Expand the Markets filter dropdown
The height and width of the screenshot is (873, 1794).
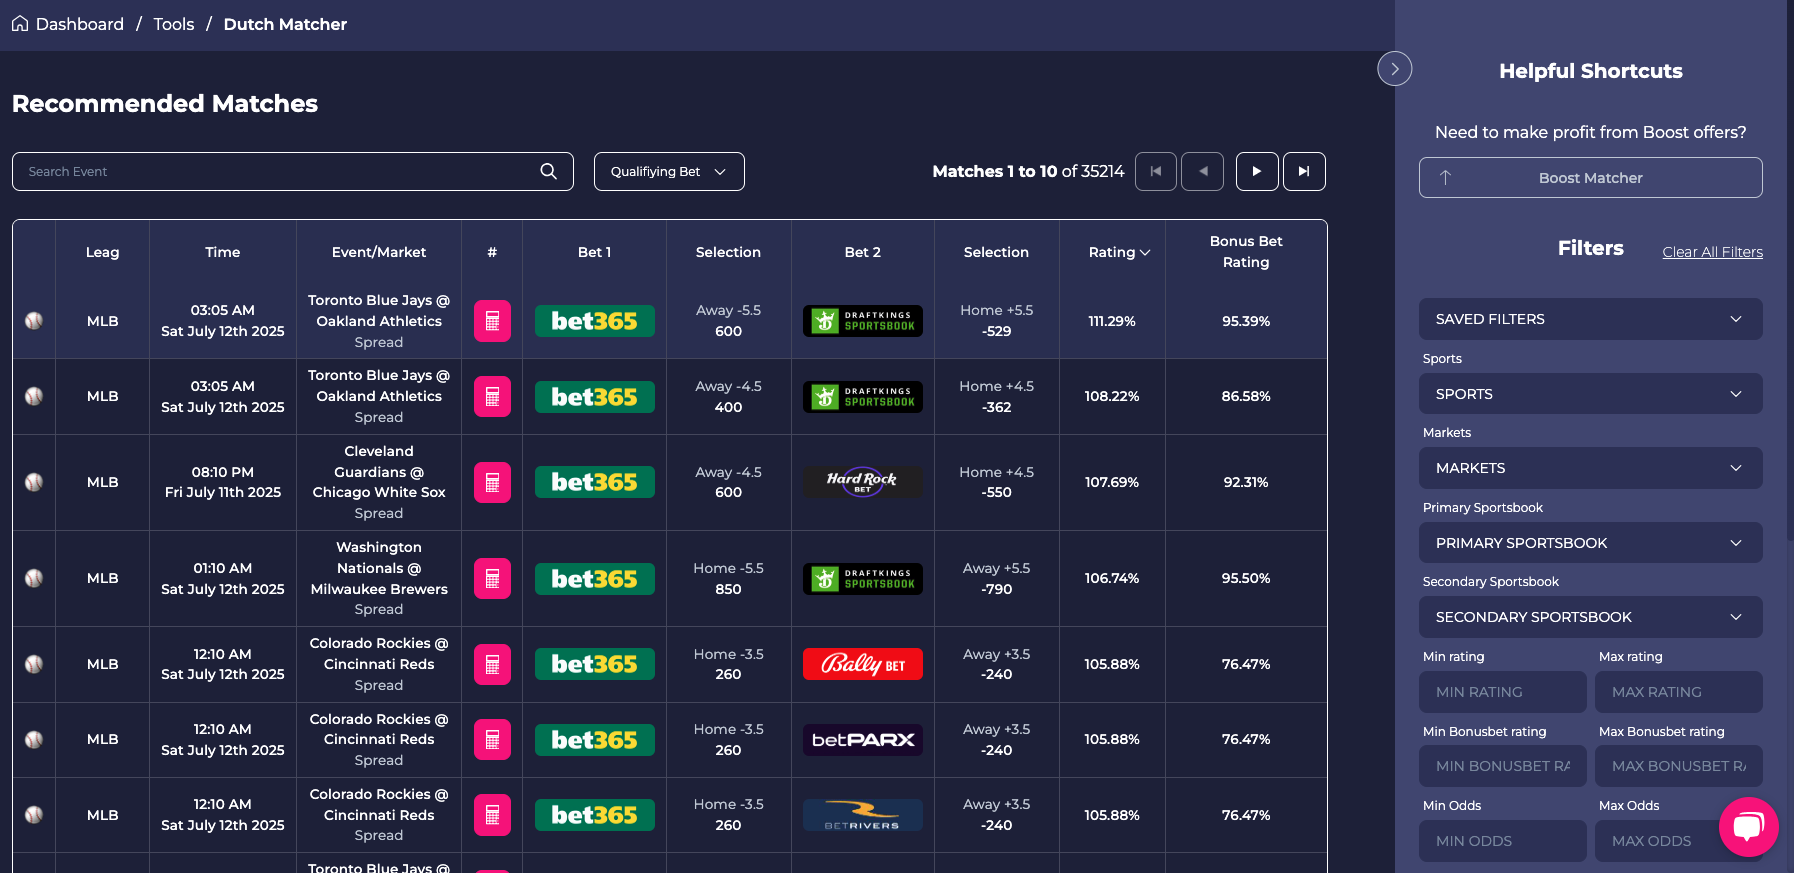pyautogui.click(x=1590, y=468)
